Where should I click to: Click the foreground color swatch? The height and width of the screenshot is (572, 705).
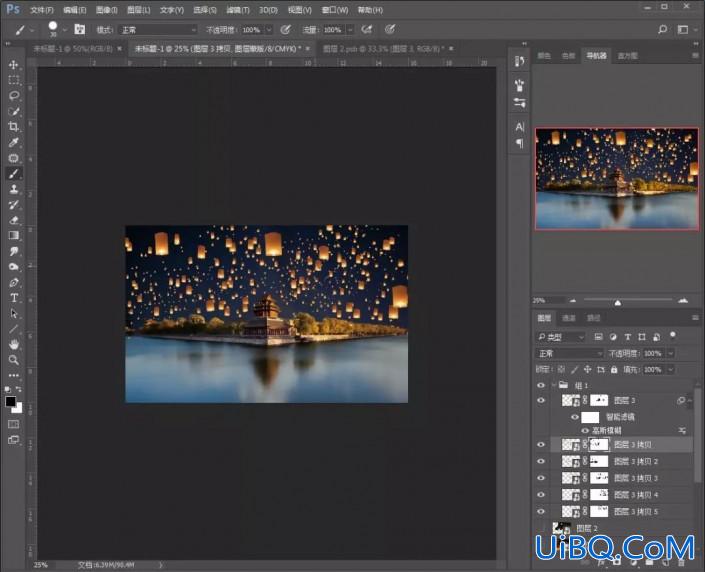point(10,402)
